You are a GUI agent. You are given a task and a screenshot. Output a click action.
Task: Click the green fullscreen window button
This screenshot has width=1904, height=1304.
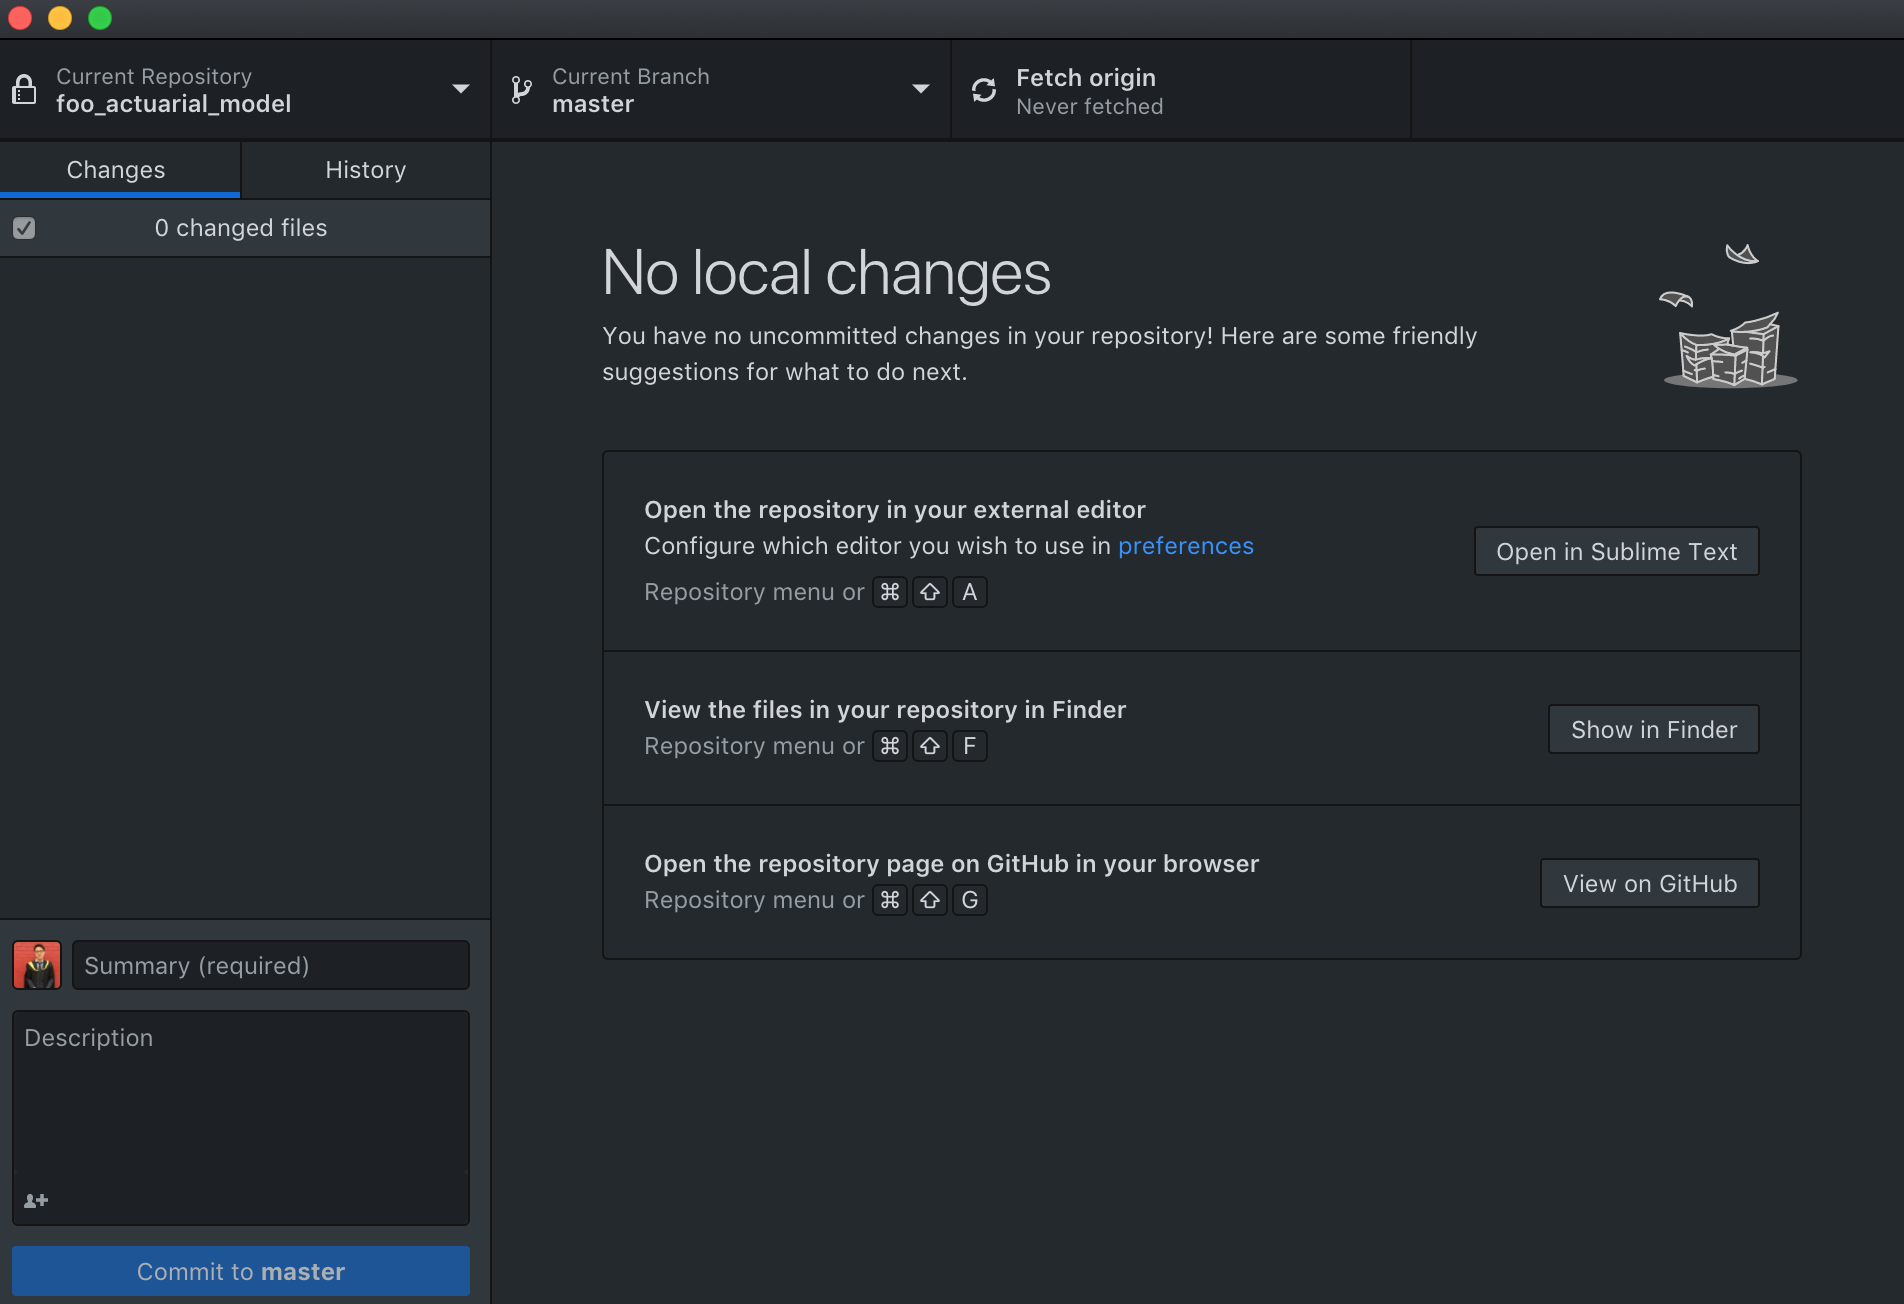click(x=100, y=18)
